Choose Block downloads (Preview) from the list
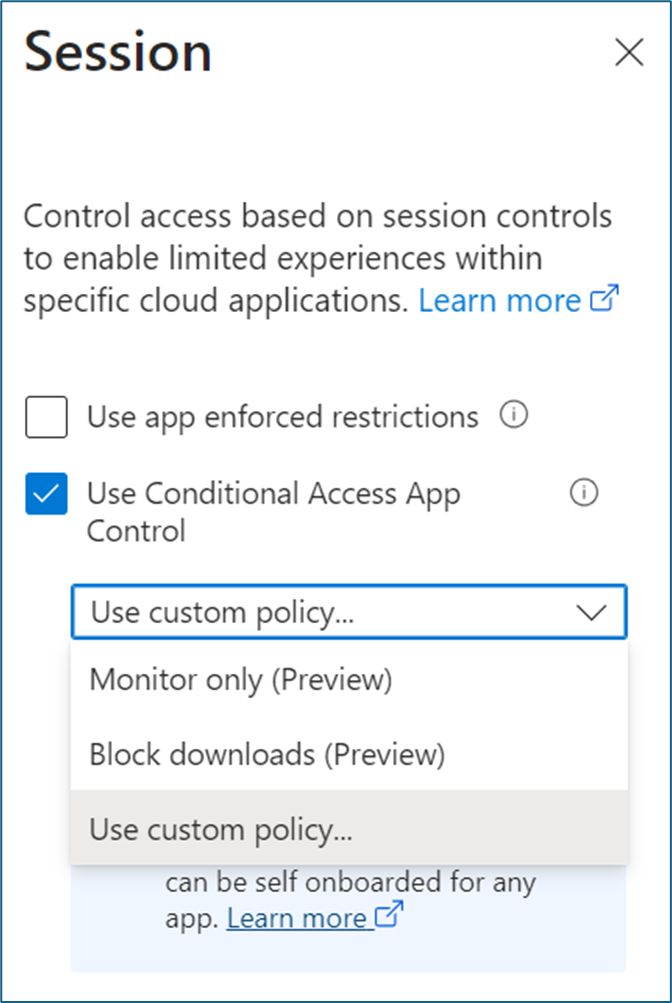Screen dimensions: 672x1003 pyautogui.click(x=267, y=754)
